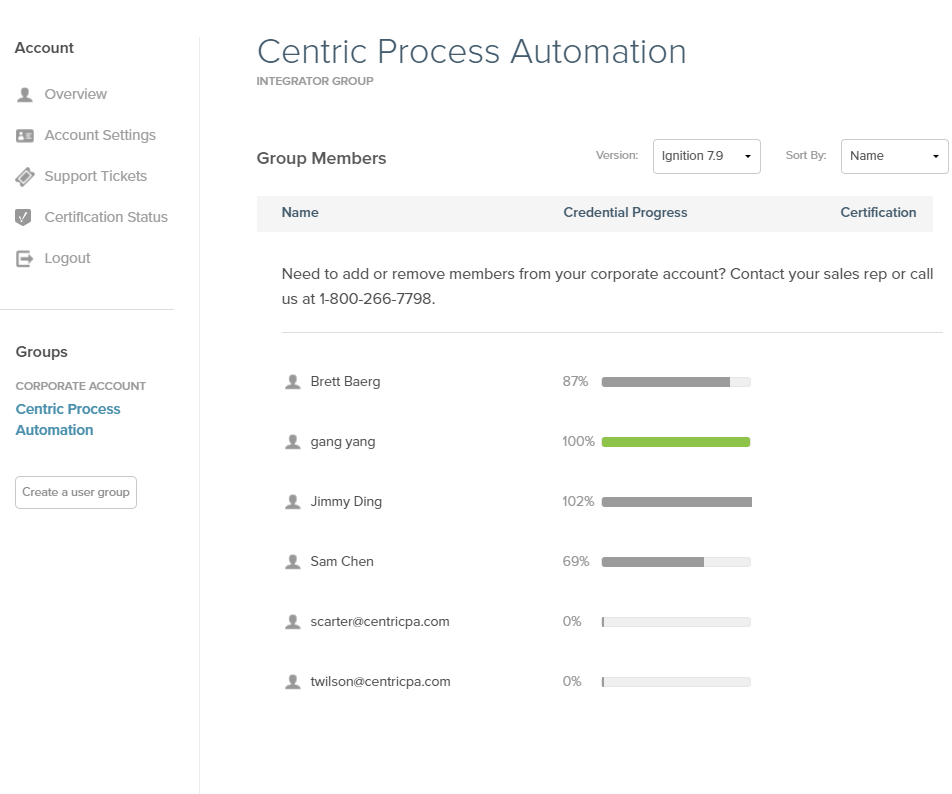
Task: Click the Certification Status shield icon
Action: pos(23,217)
